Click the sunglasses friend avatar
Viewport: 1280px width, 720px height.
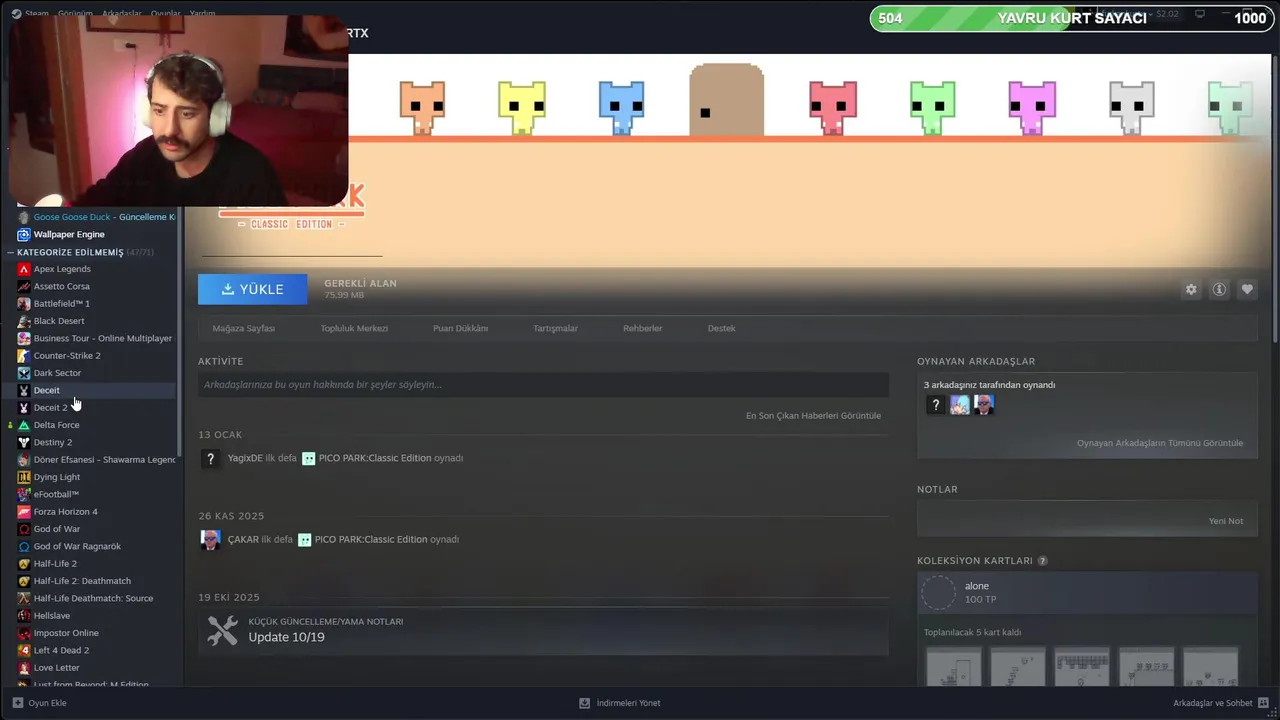point(984,405)
